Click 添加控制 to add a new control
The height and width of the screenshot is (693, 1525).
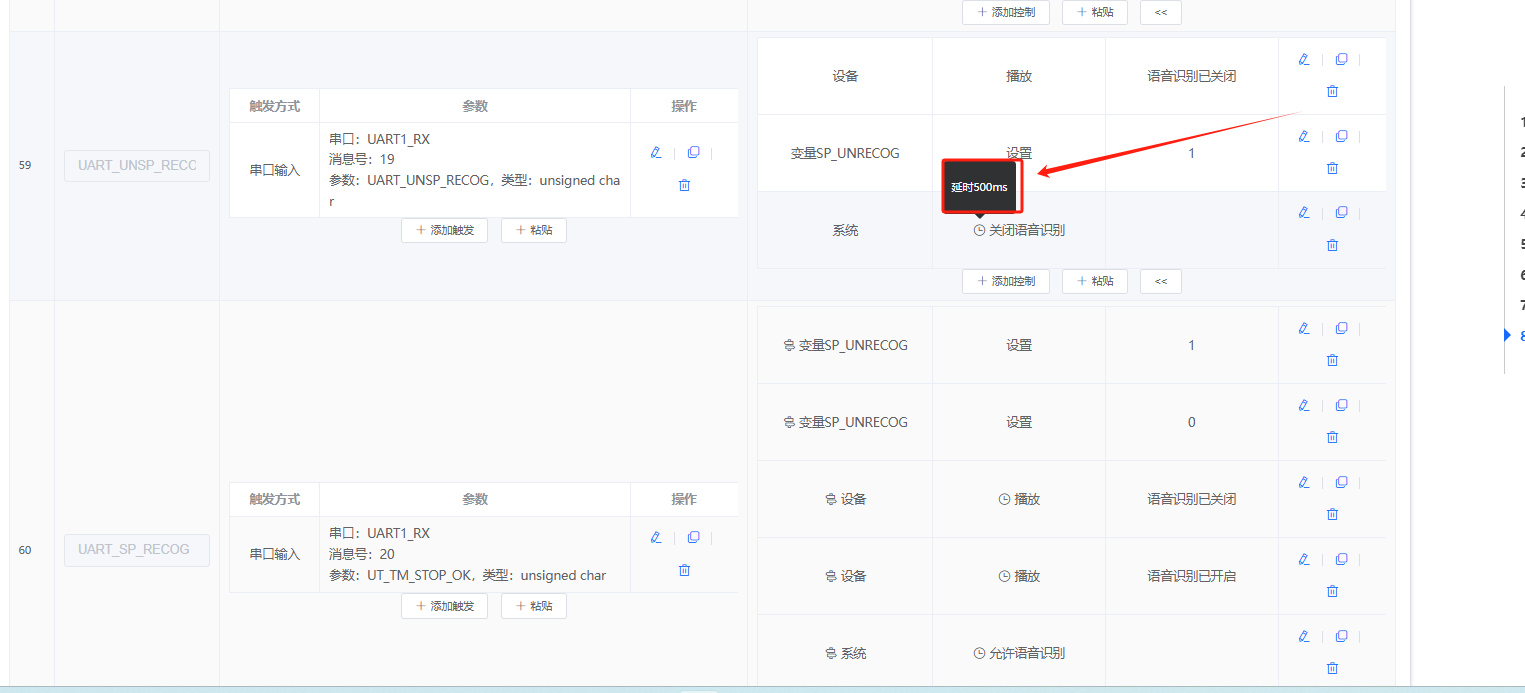pyautogui.click(x=1005, y=281)
